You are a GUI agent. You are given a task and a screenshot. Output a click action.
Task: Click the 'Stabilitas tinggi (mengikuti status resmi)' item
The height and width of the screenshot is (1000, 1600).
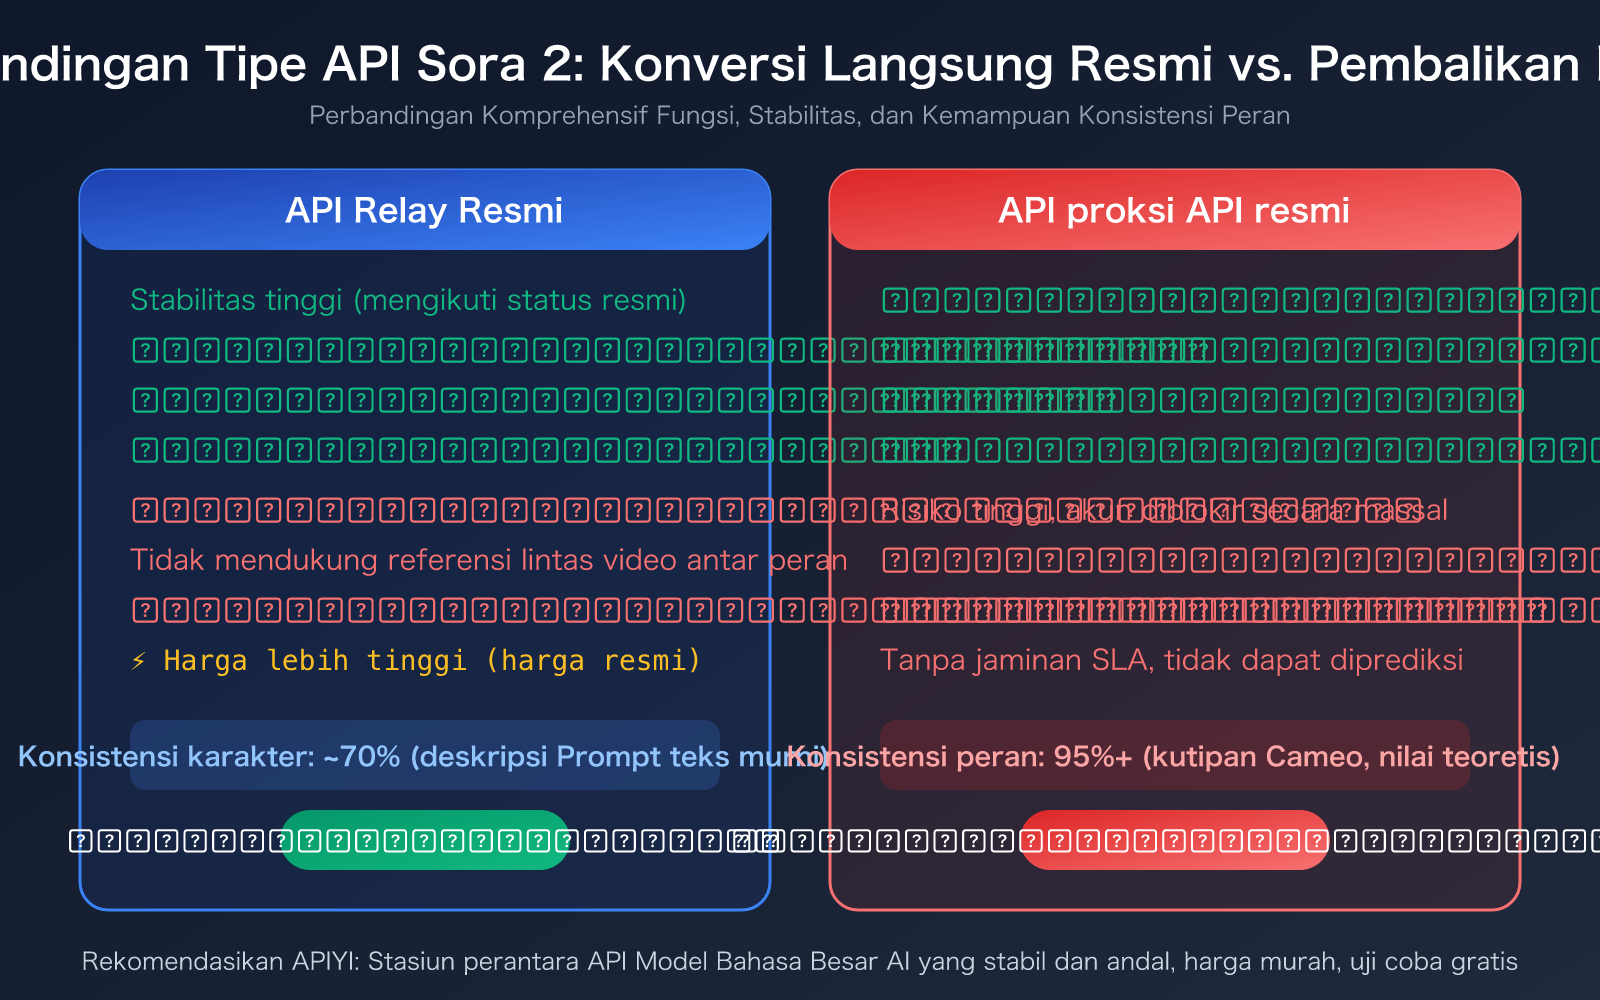coord(409,299)
